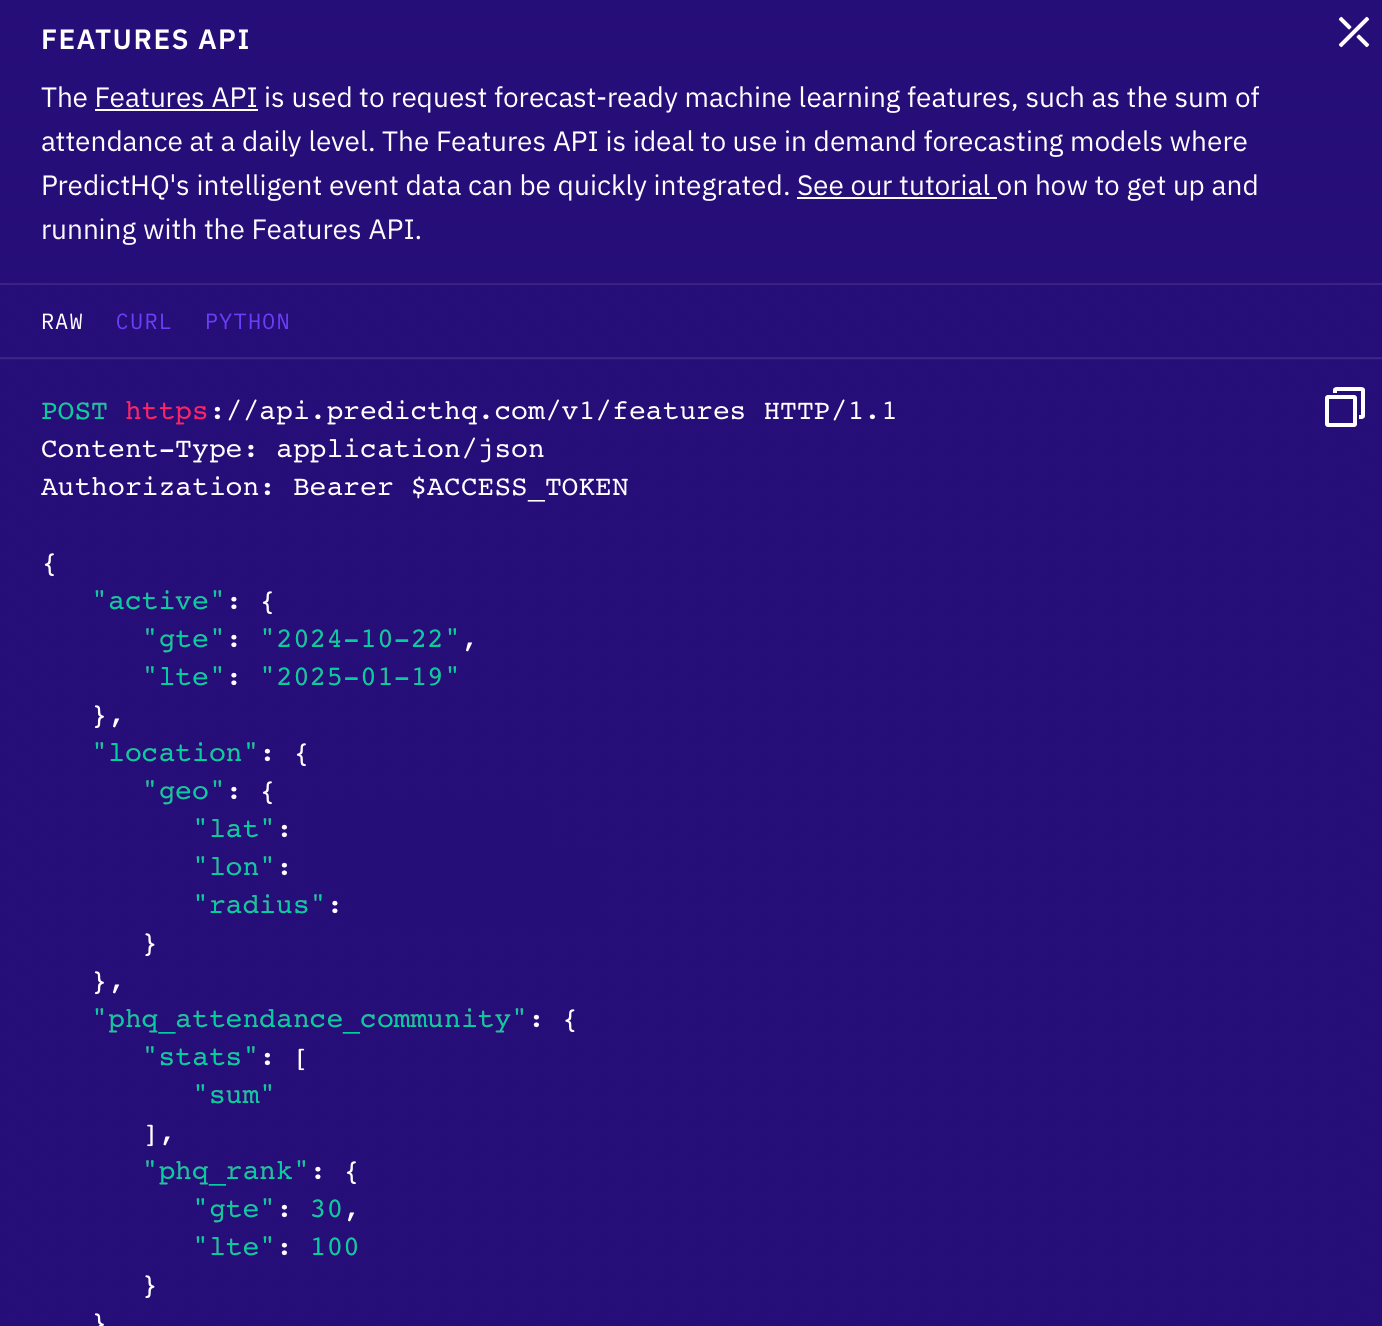Click the "phq_rank" key
This screenshot has height=1326, width=1382.
coord(226,1171)
